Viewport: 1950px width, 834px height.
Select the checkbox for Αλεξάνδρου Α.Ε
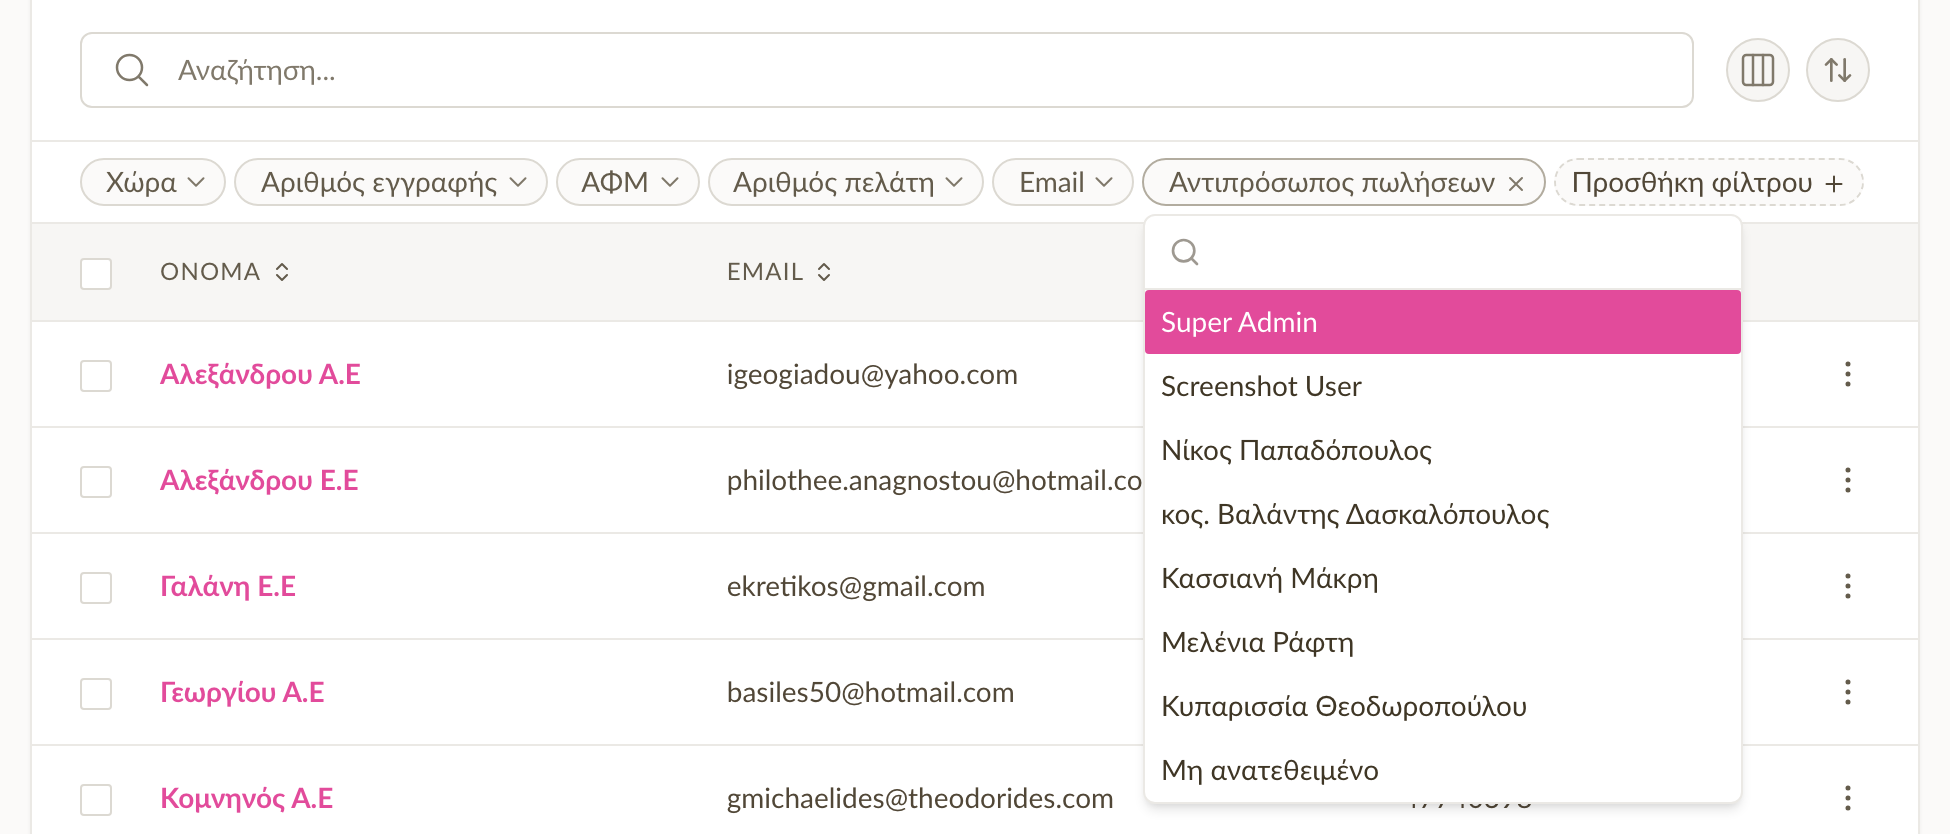(x=96, y=376)
